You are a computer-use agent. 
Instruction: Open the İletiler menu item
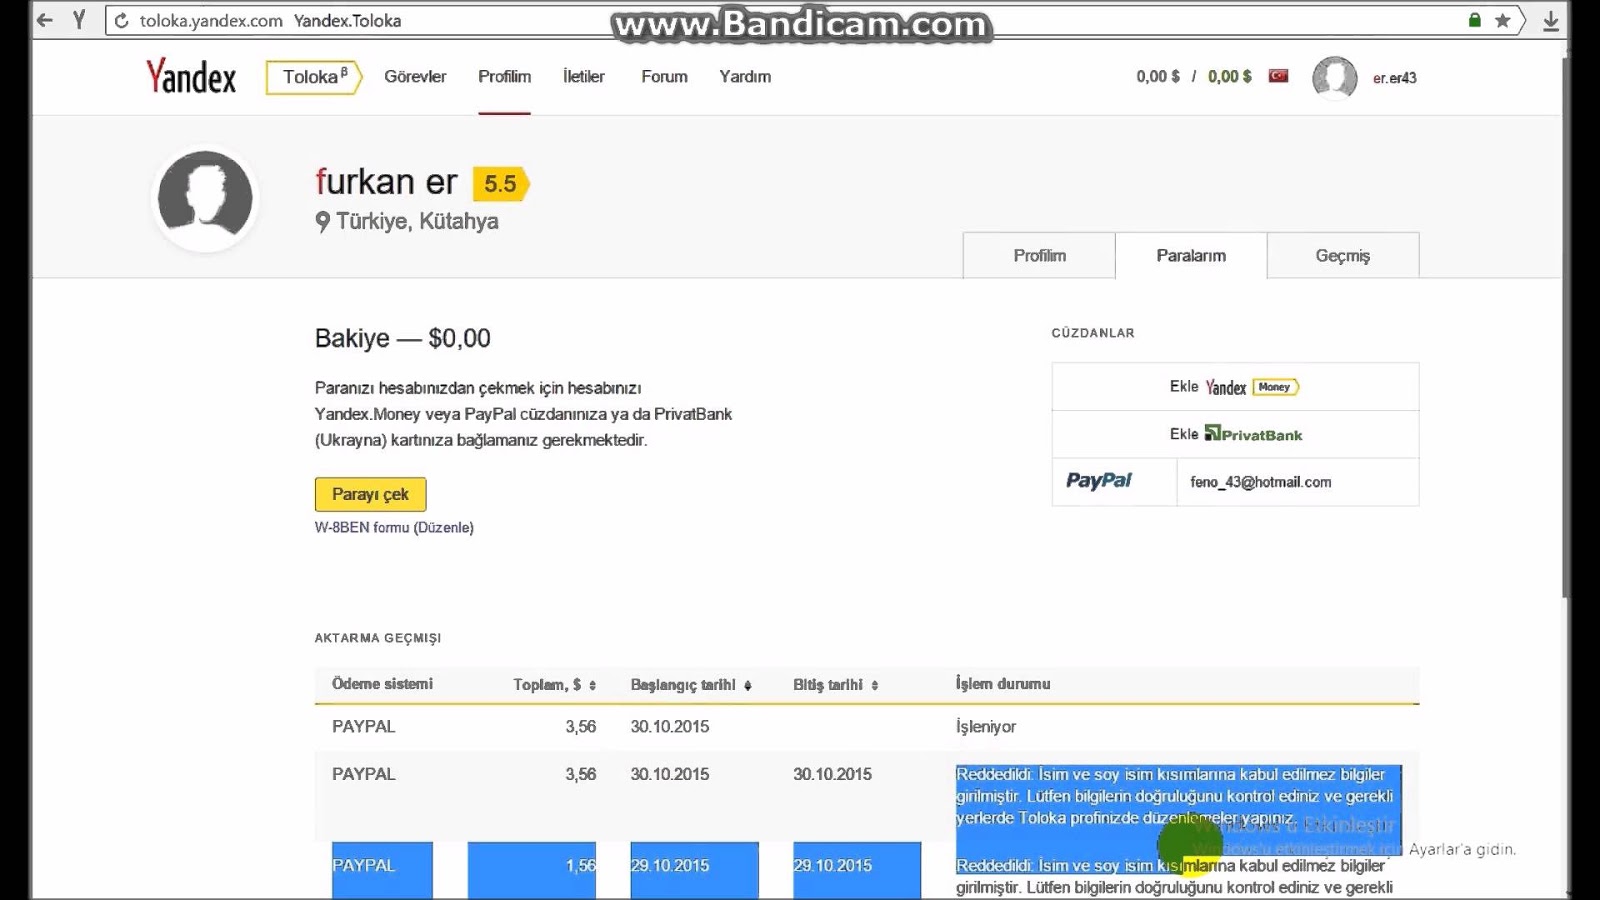point(583,77)
